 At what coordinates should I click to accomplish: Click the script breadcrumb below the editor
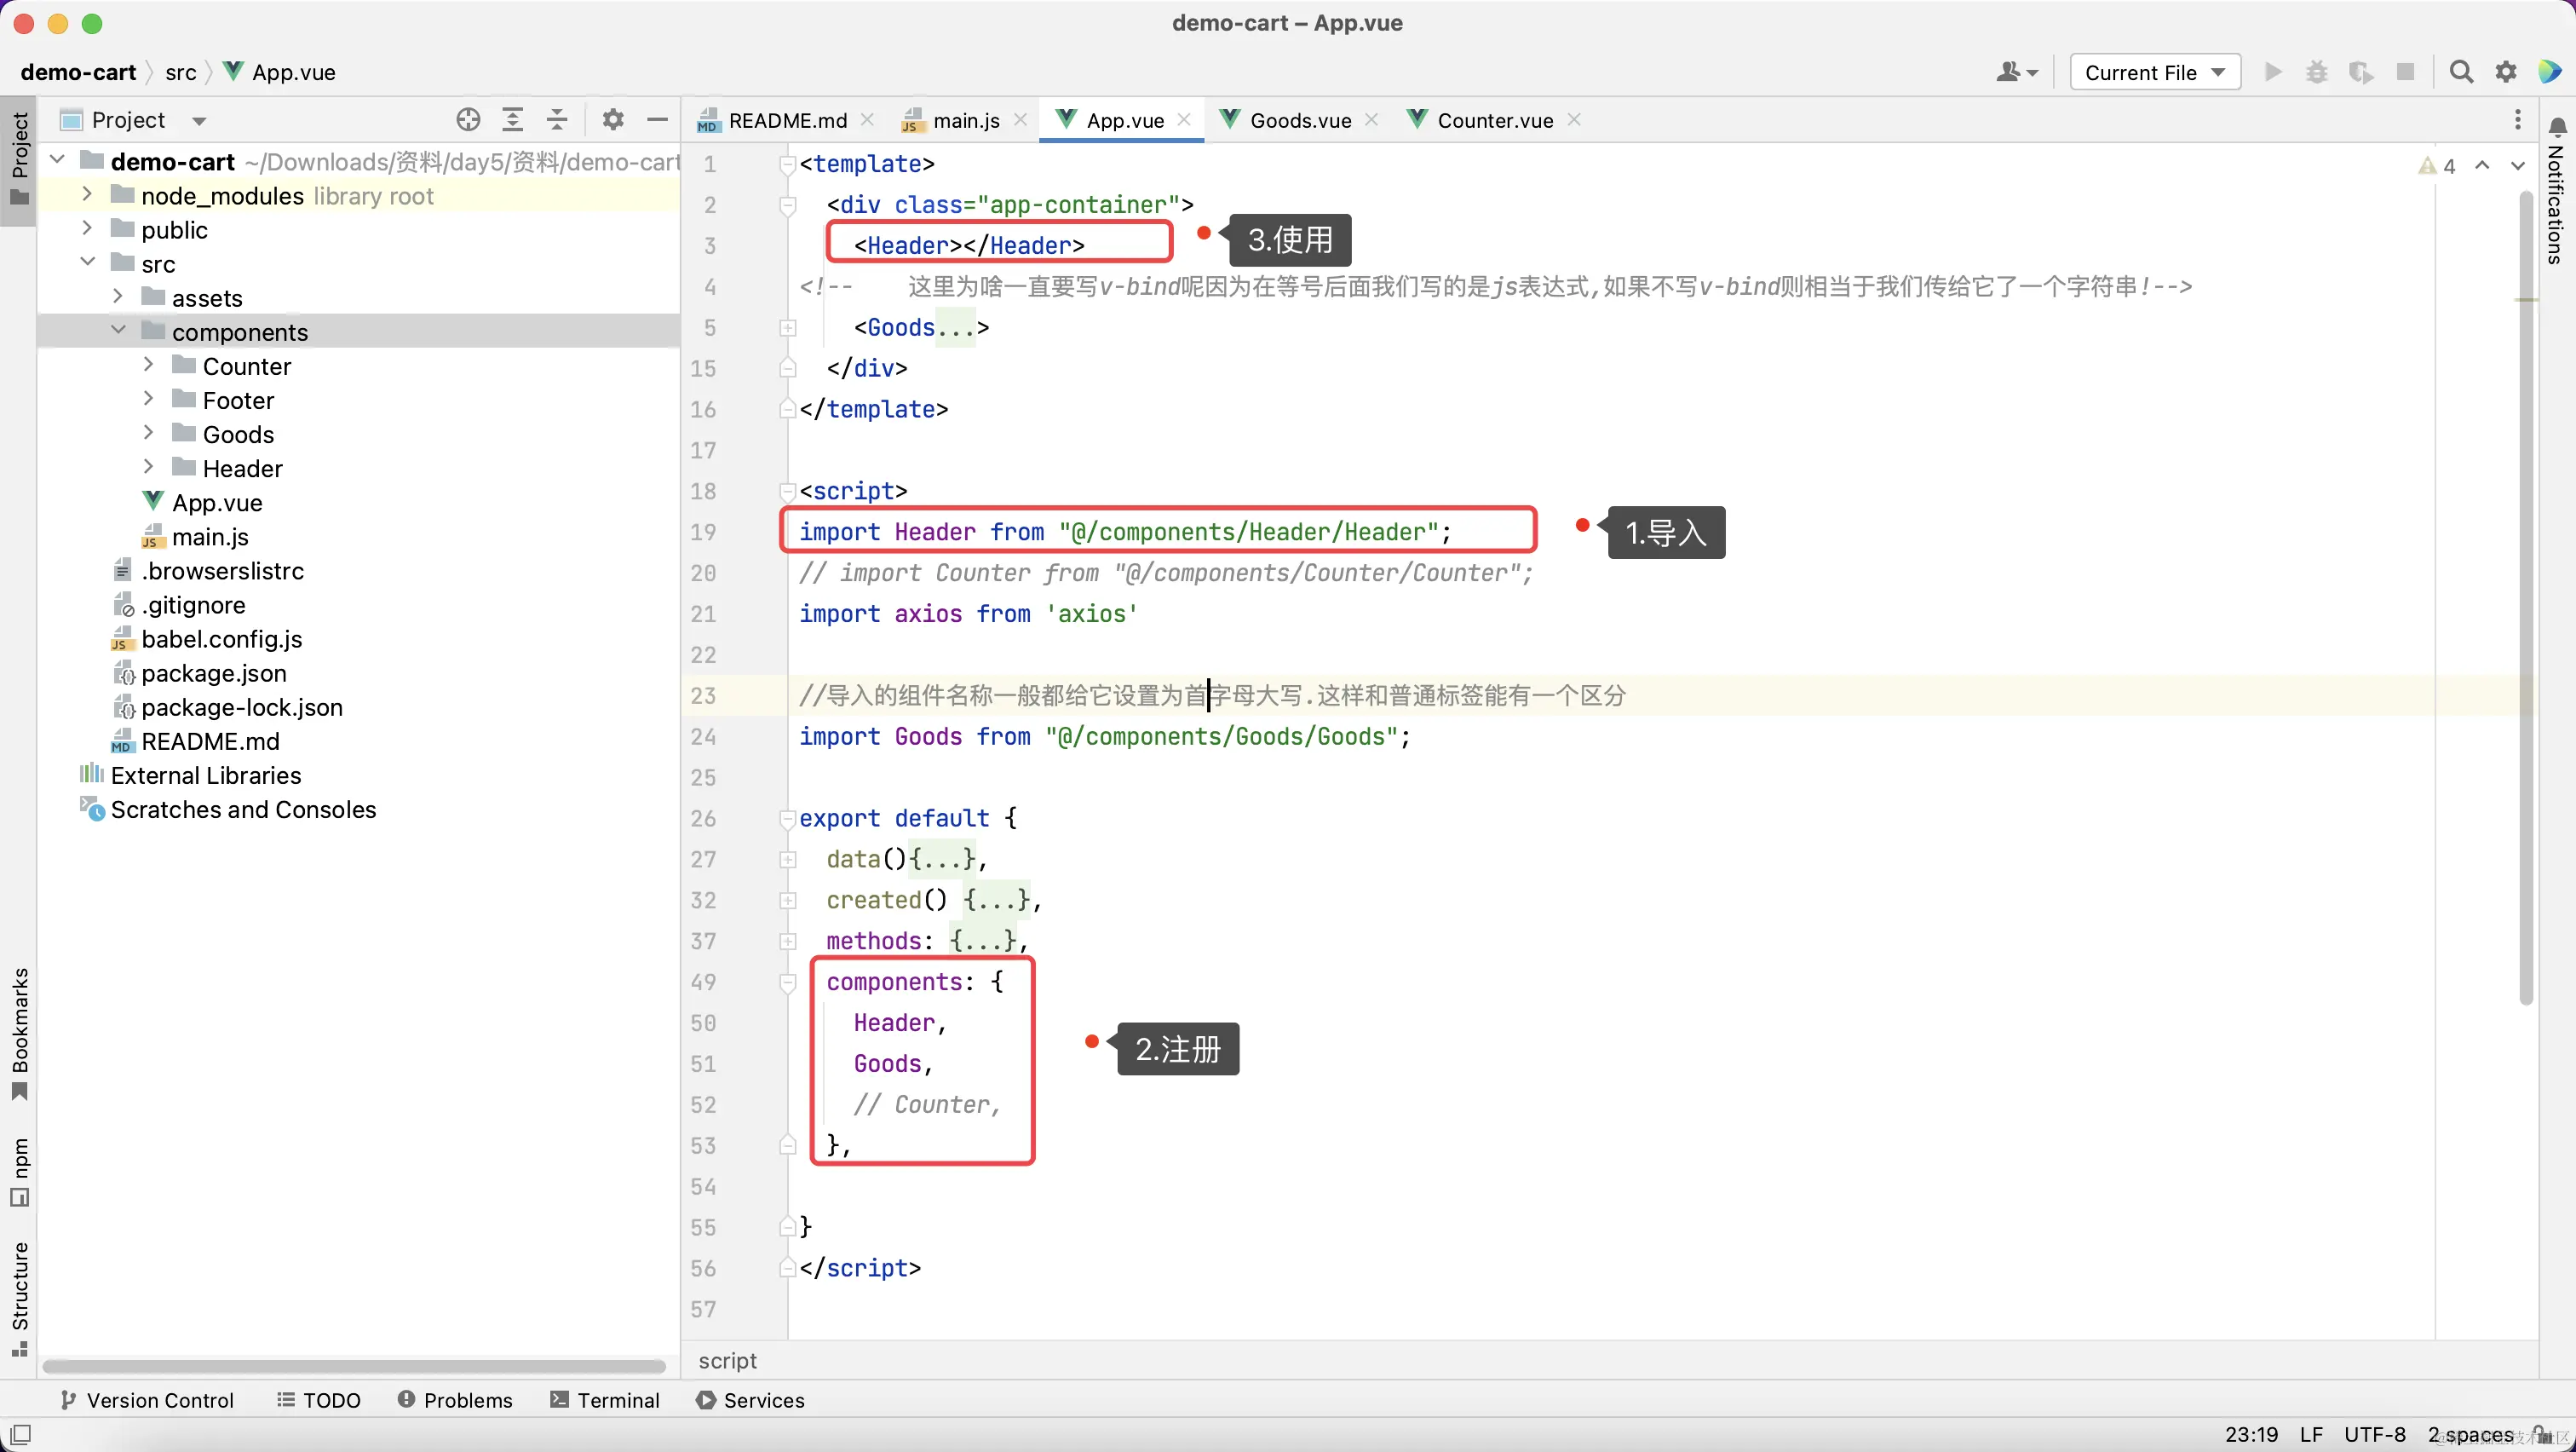(727, 1360)
